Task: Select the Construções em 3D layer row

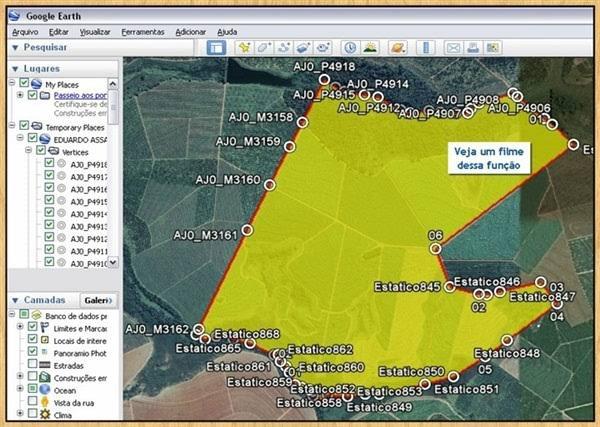Action: pyautogui.click(x=80, y=378)
